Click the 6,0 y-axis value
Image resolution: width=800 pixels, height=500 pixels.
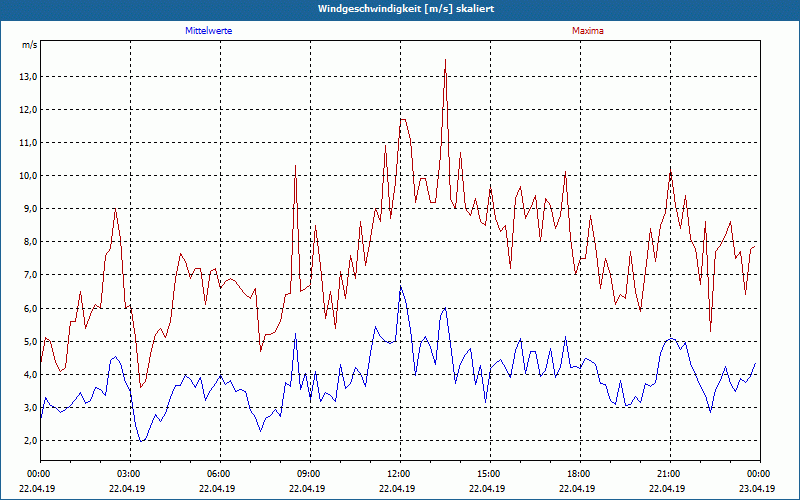tap(30, 309)
